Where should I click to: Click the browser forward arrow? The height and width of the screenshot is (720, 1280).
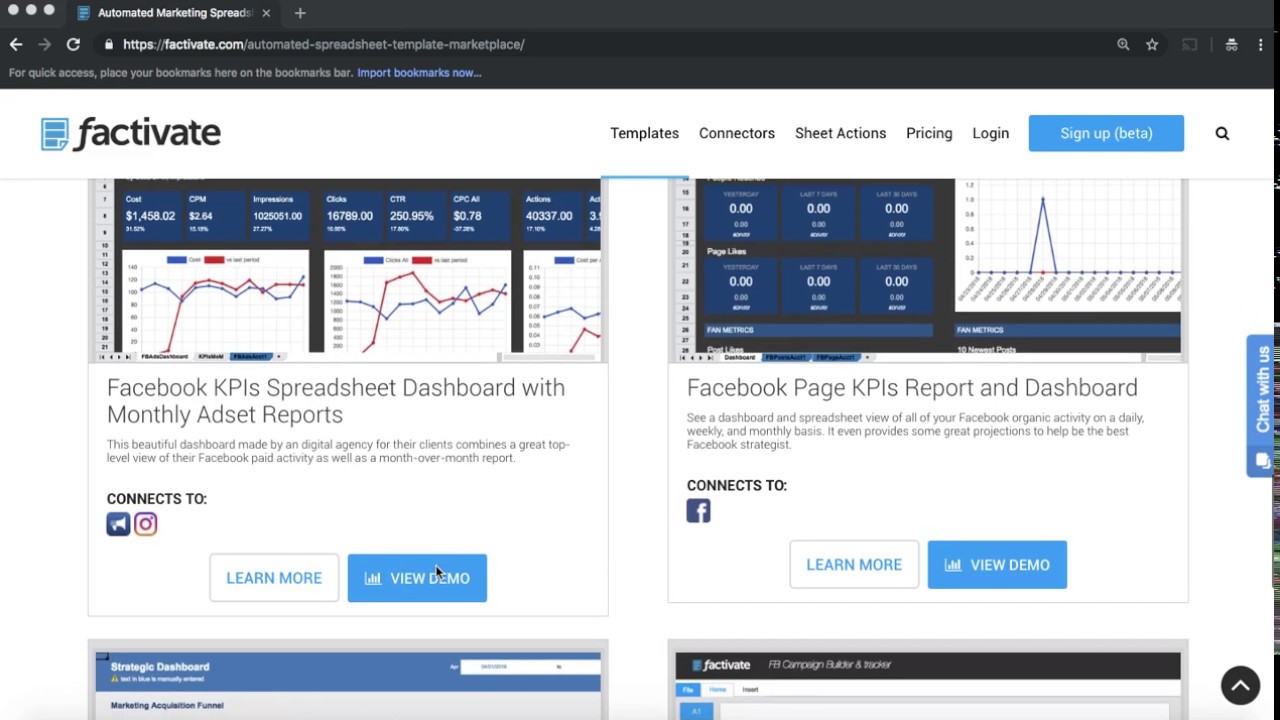pos(44,44)
